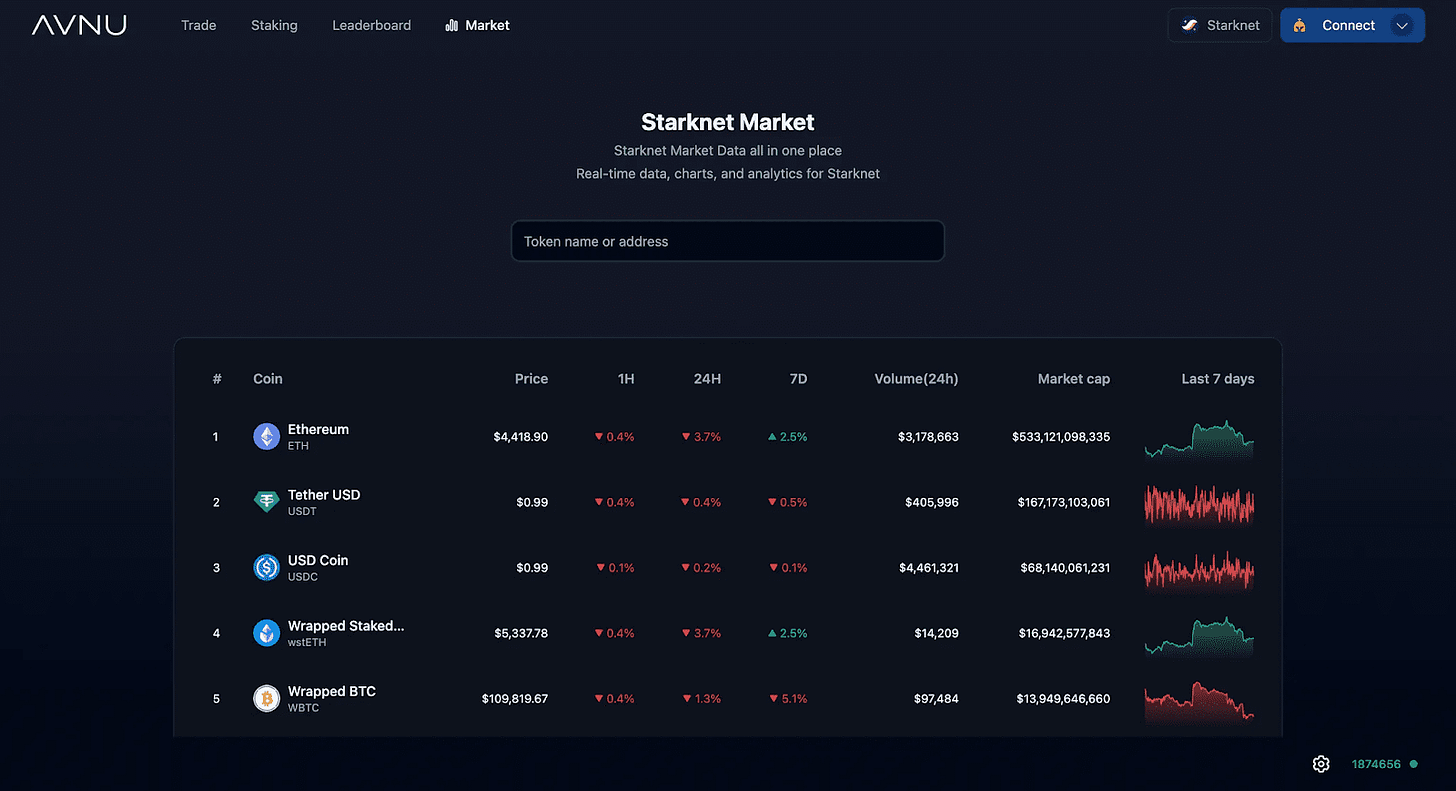1456x791 pixels.
Task: Click Ethereum price $4,418.90
Action: tap(520, 437)
